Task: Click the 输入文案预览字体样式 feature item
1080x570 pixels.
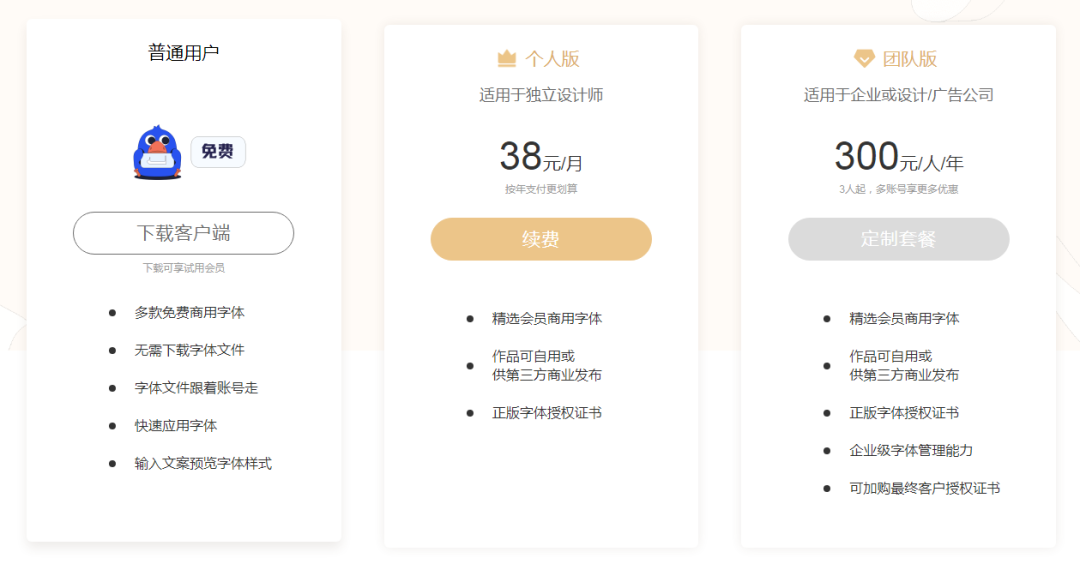Action: 203,464
